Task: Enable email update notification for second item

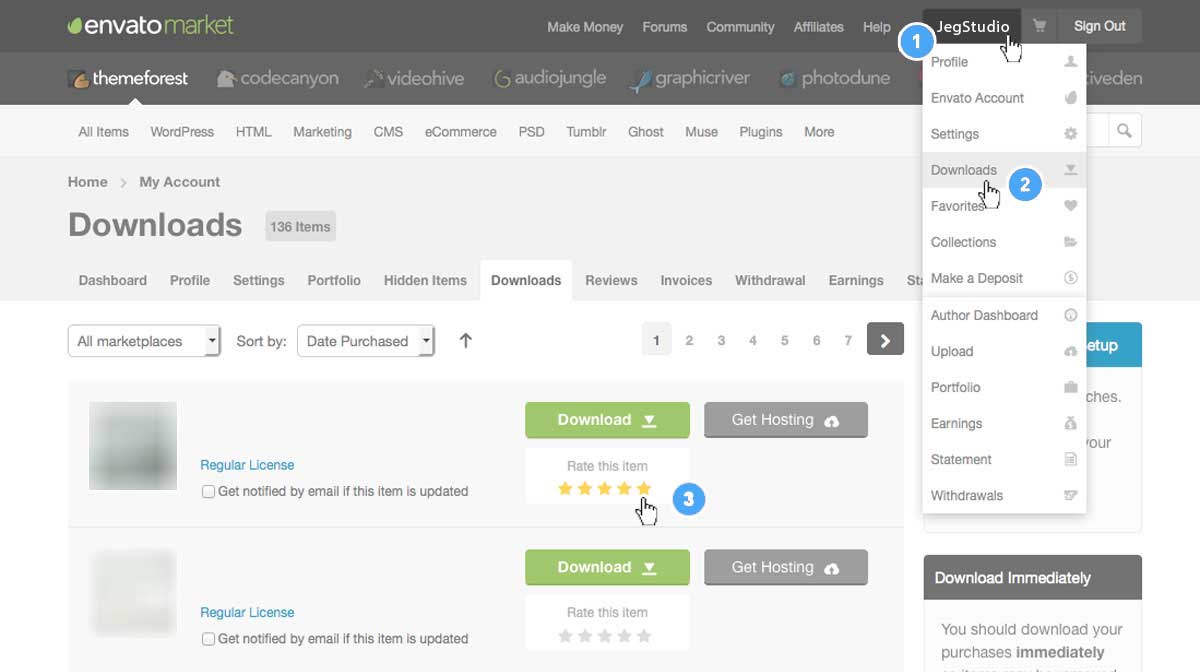Action: (x=208, y=639)
